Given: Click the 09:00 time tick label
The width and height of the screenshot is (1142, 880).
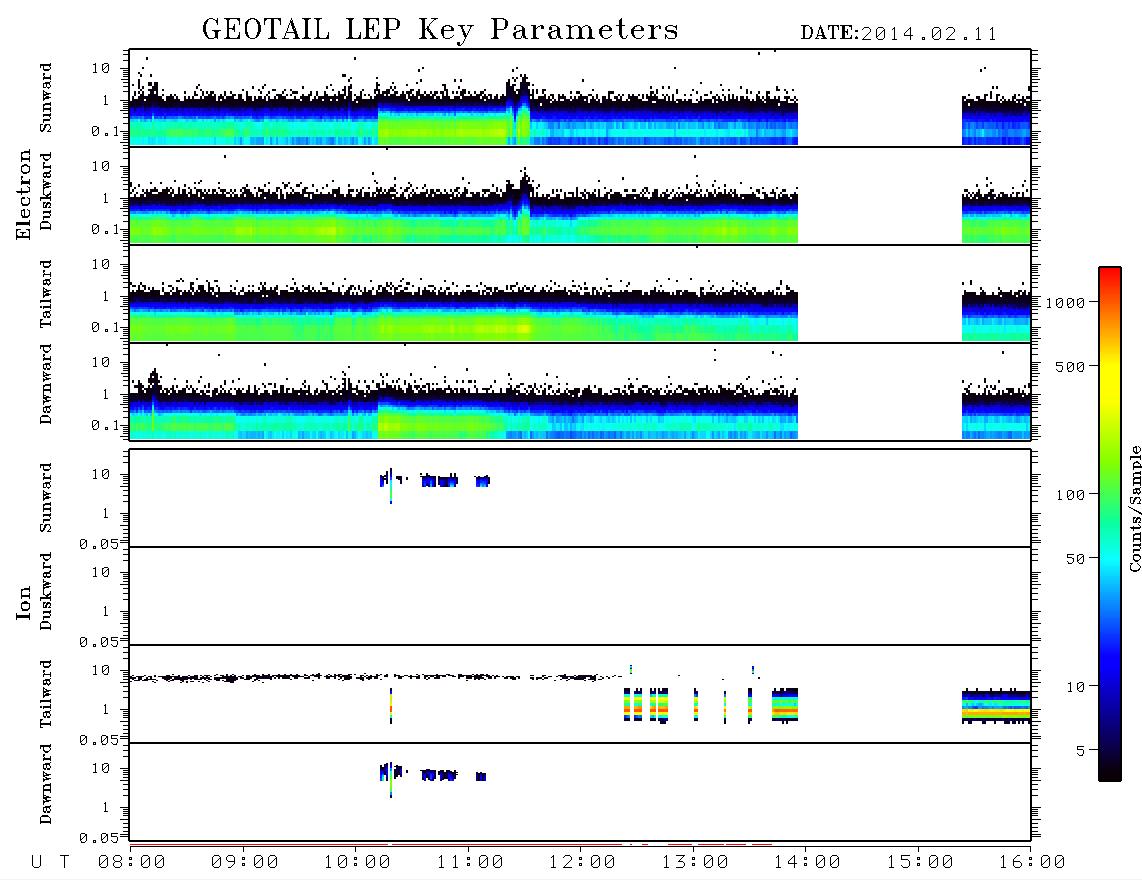Looking at the screenshot, I should [245, 863].
